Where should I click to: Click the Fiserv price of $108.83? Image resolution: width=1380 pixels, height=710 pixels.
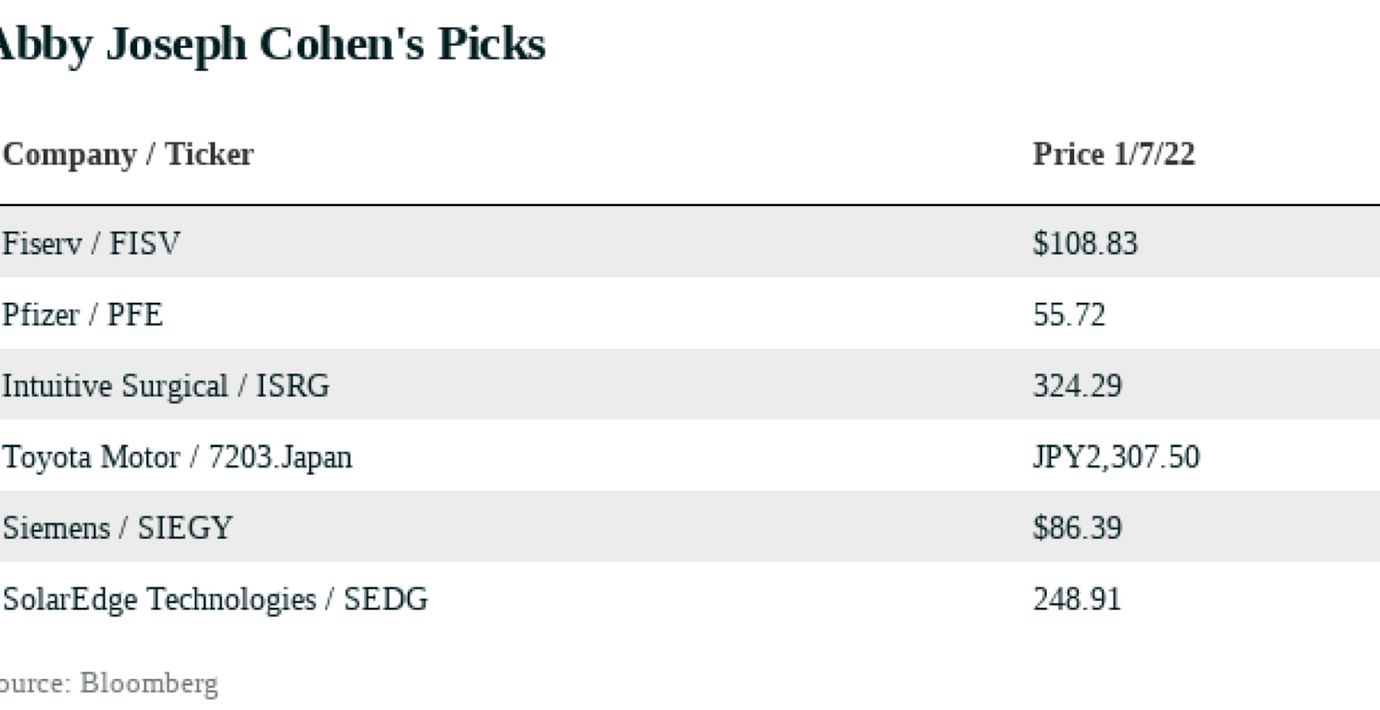tap(1085, 243)
